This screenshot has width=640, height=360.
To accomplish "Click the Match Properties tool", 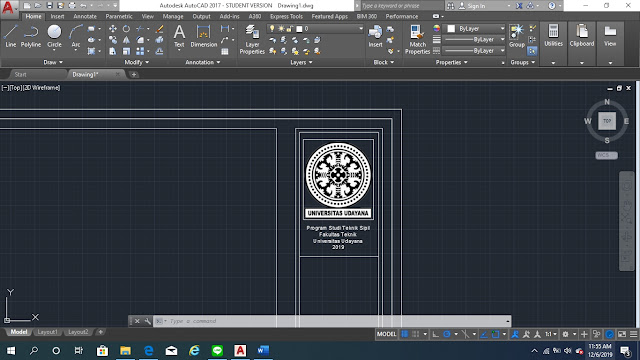I will point(417,39).
